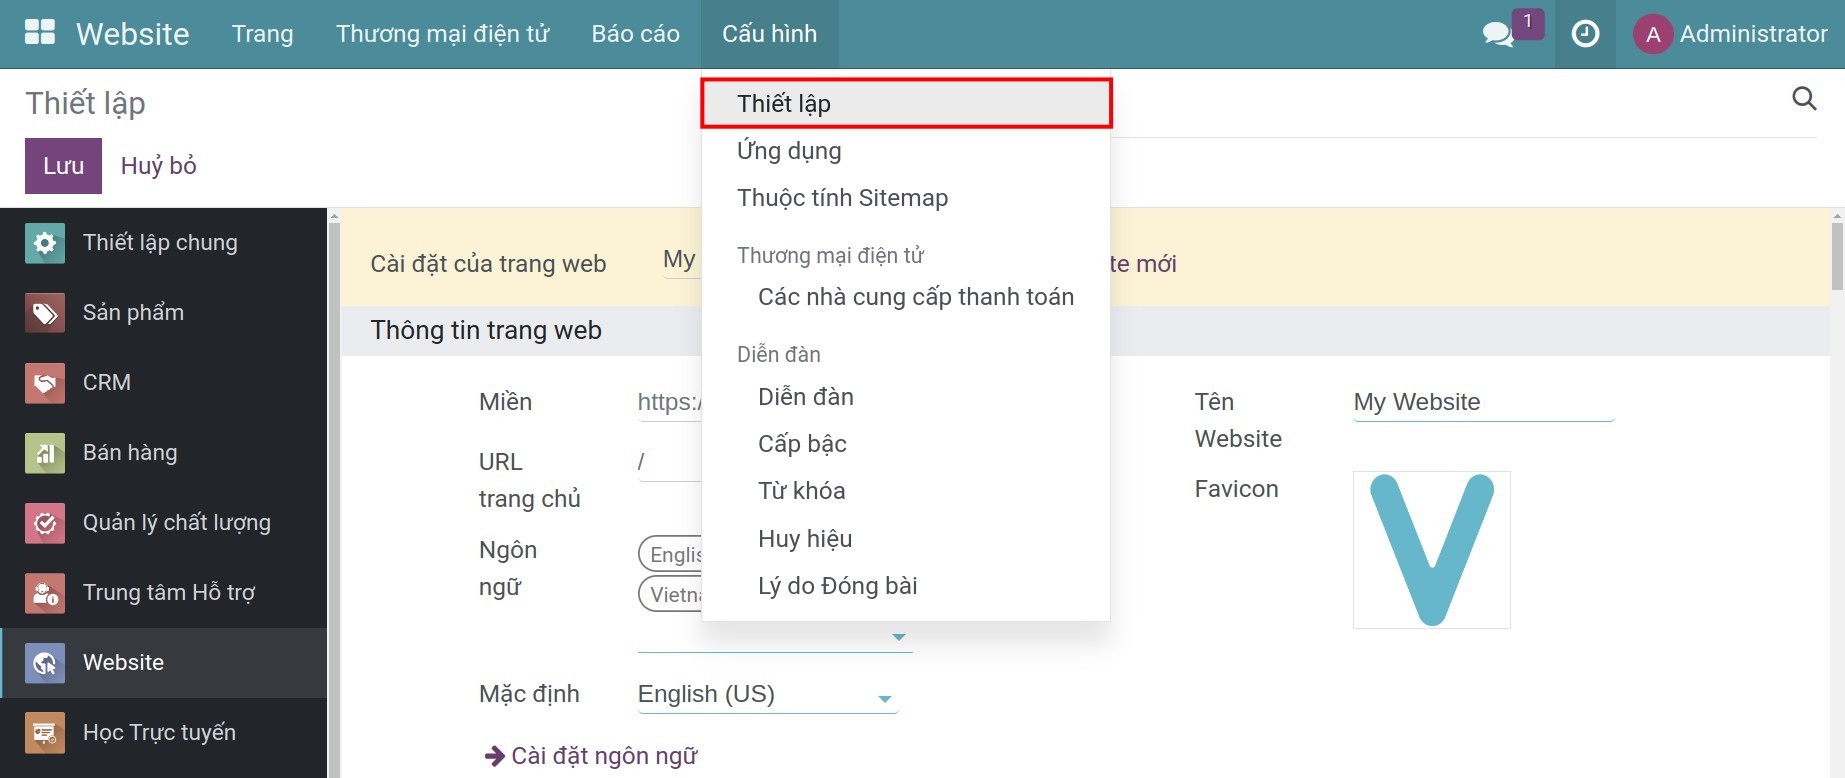Open Các nhà cung cấp thanh toán
This screenshot has width=1845, height=778.
[x=915, y=297]
